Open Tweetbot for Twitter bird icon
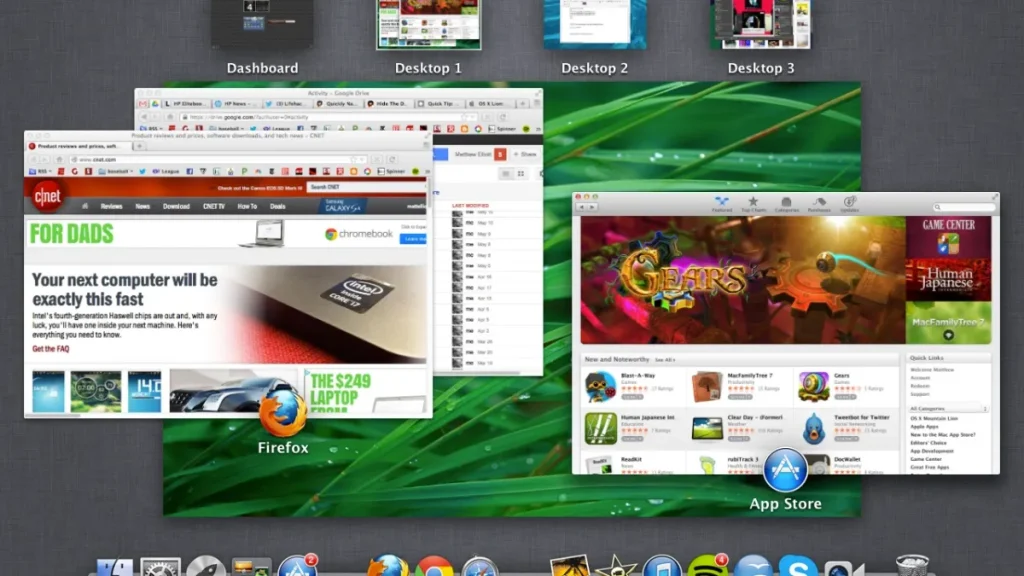 tap(813, 428)
